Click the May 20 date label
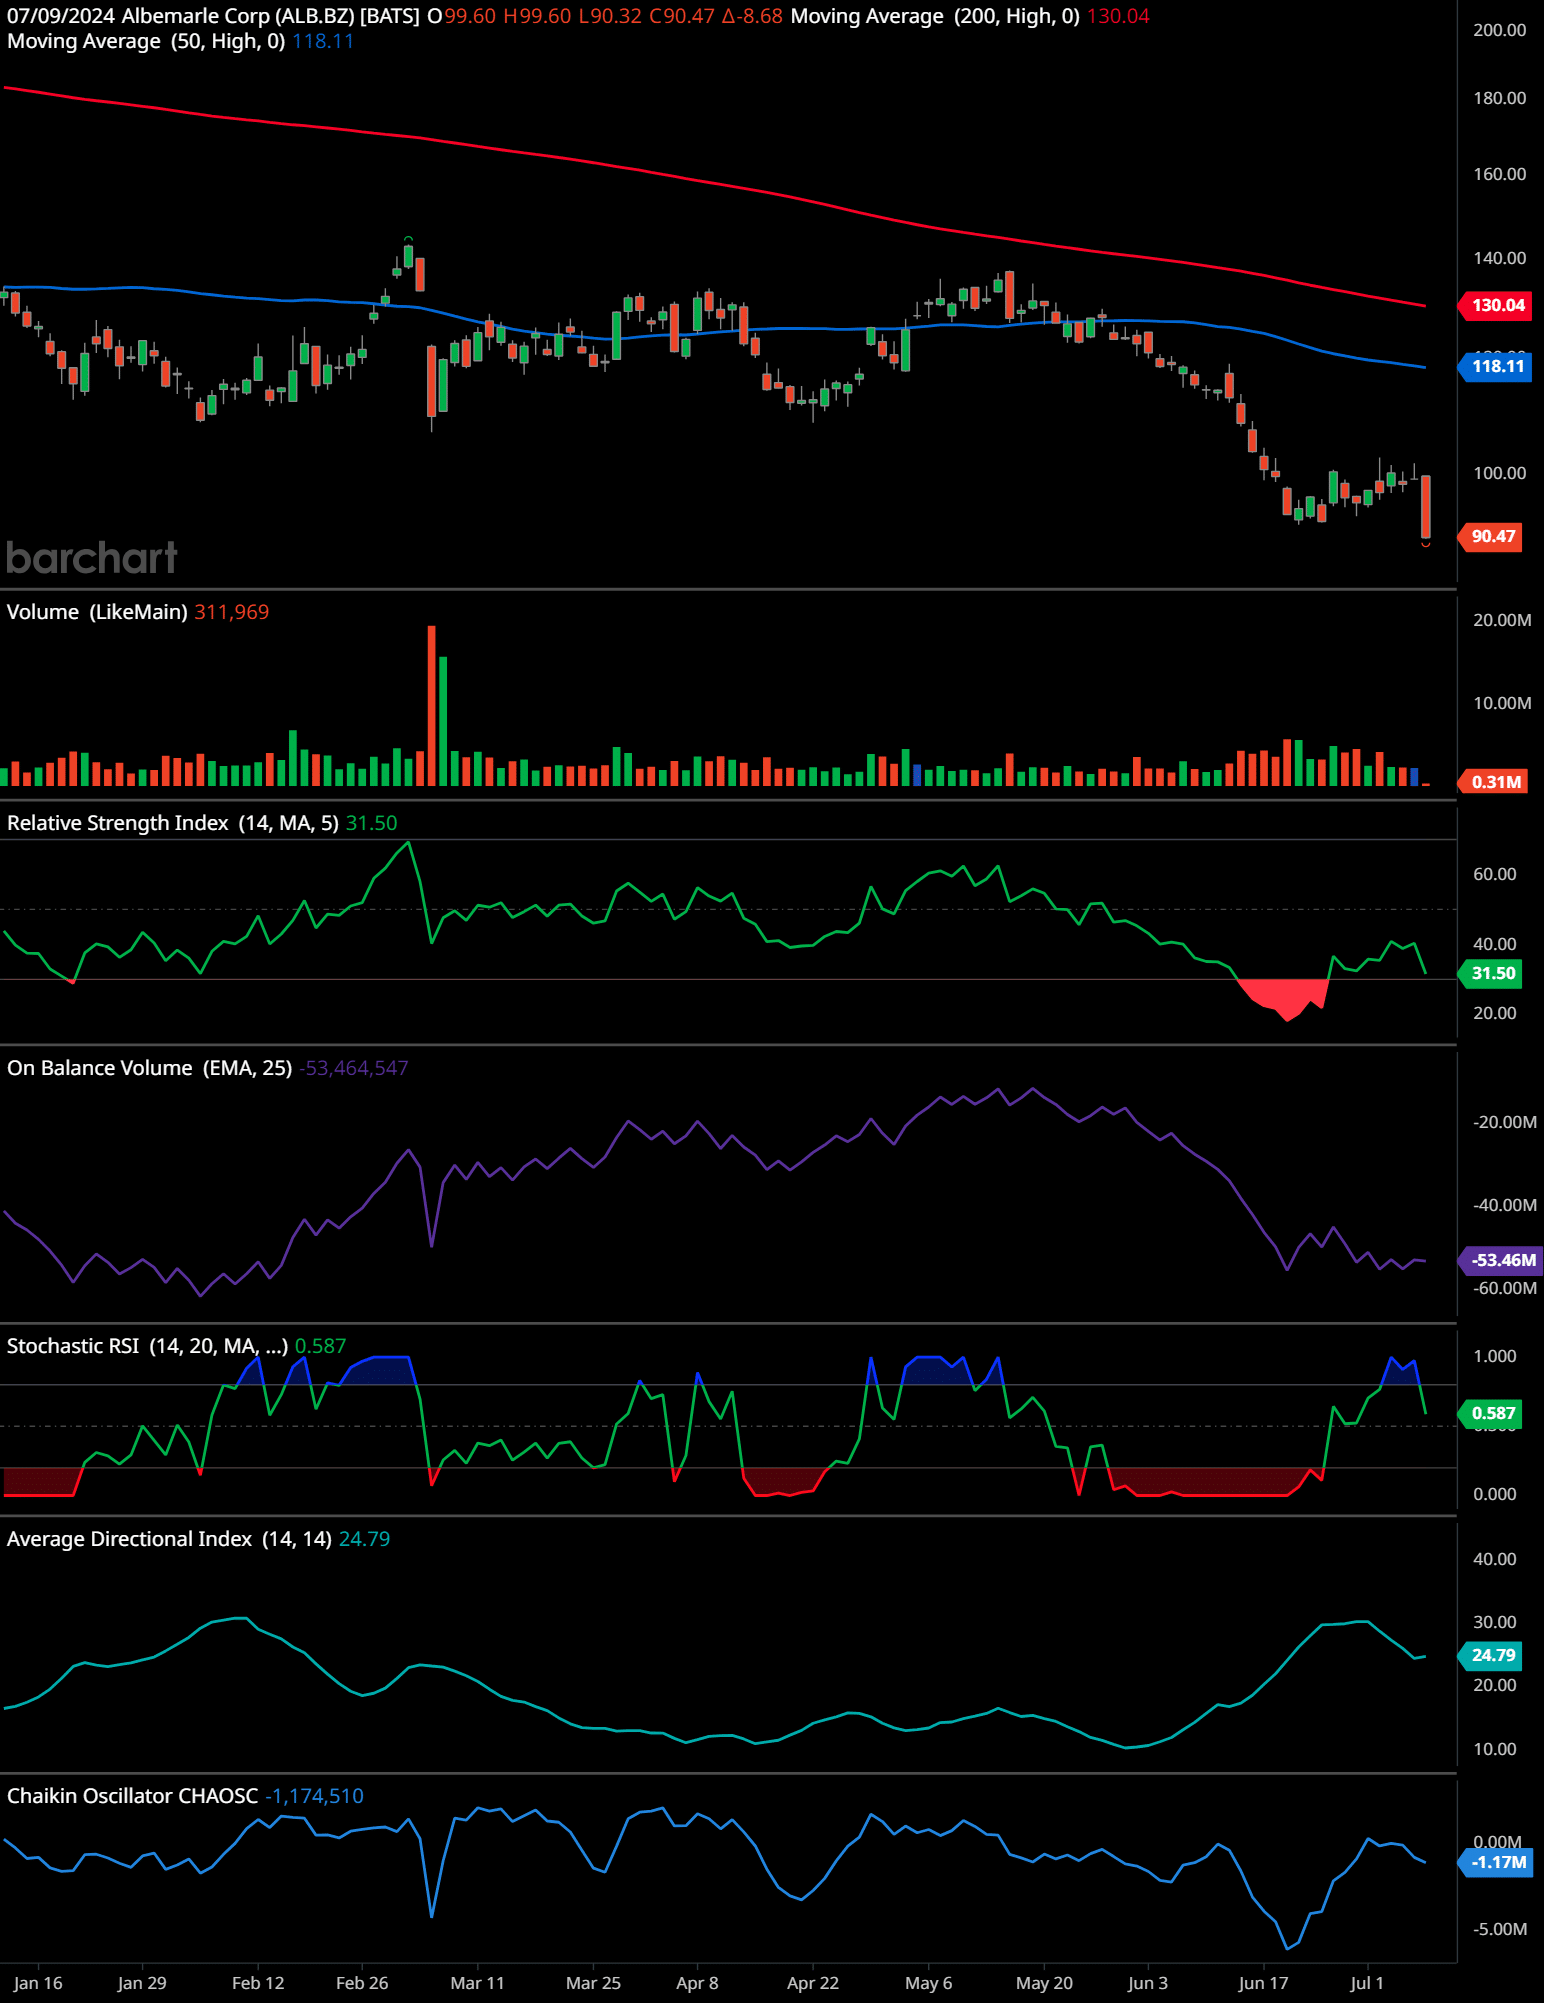The image size is (1544, 2003). (x=1044, y=1983)
